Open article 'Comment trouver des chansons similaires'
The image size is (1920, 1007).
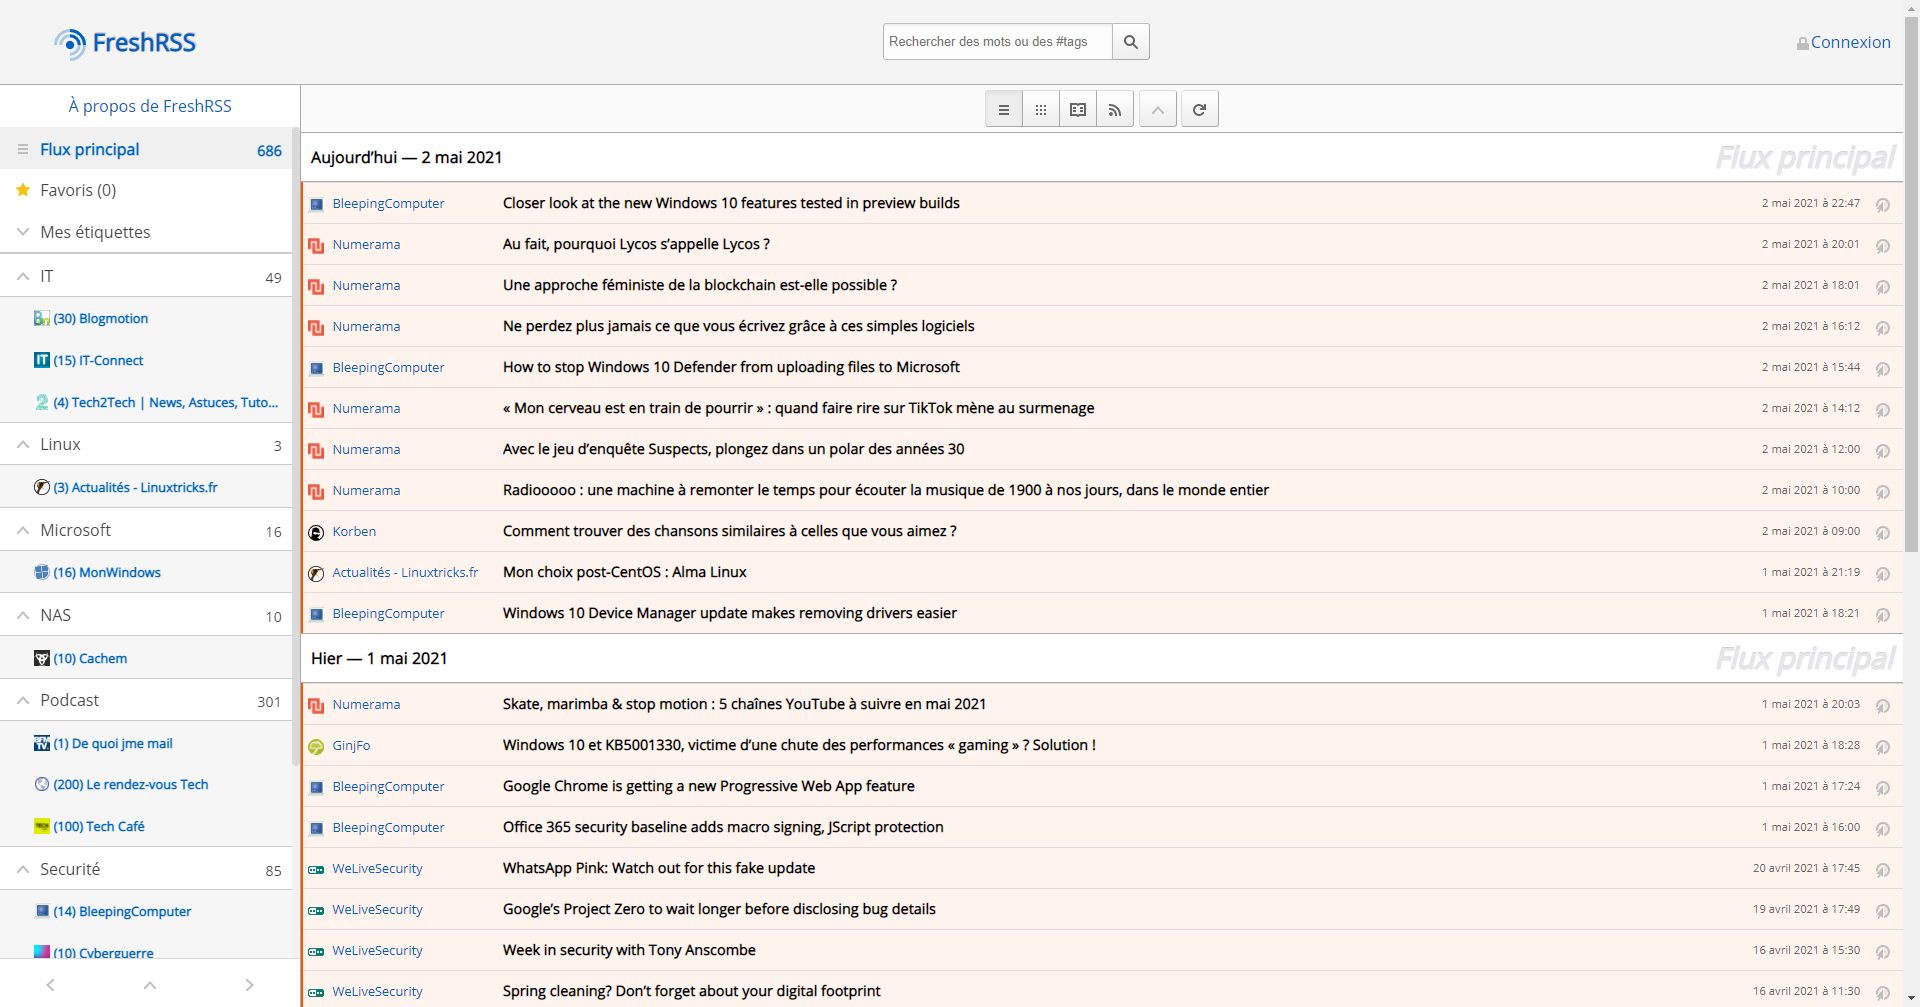pos(729,531)
